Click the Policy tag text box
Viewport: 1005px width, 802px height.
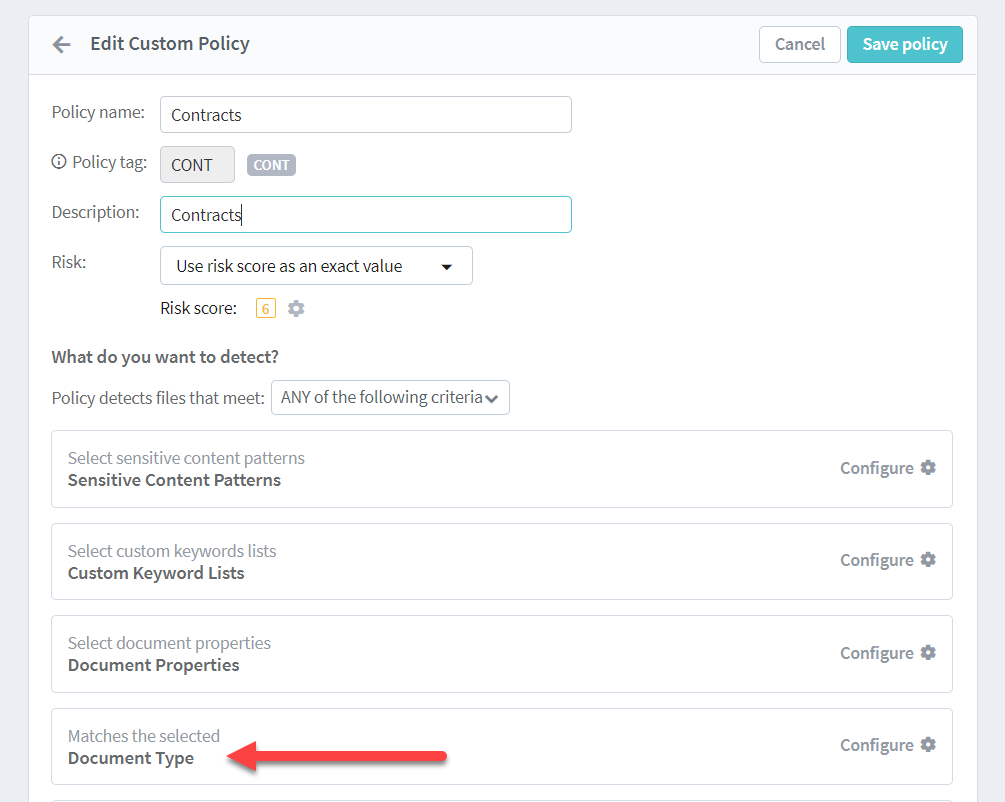click(197, 165)
